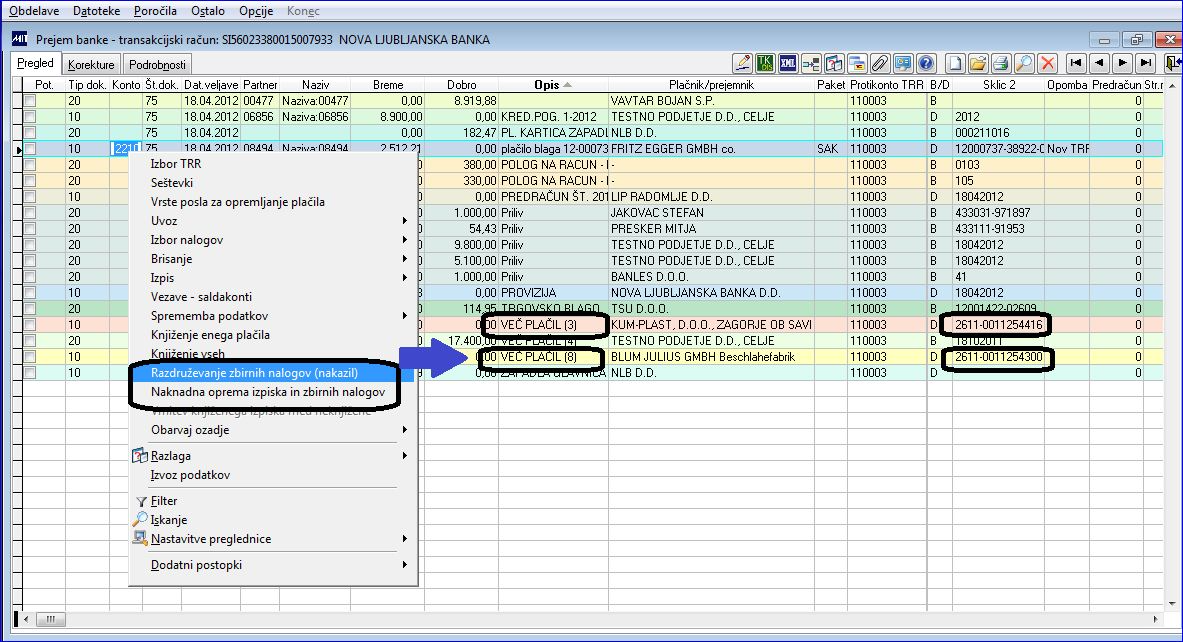Toggle the checkbox on the last row (NLB D.D.)
This screenshot has width=1183, height=642.
tap(31, 373)
